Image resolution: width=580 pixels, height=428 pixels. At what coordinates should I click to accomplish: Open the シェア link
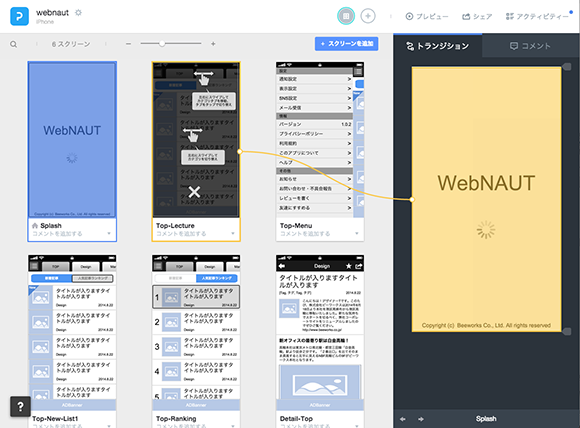477,17
